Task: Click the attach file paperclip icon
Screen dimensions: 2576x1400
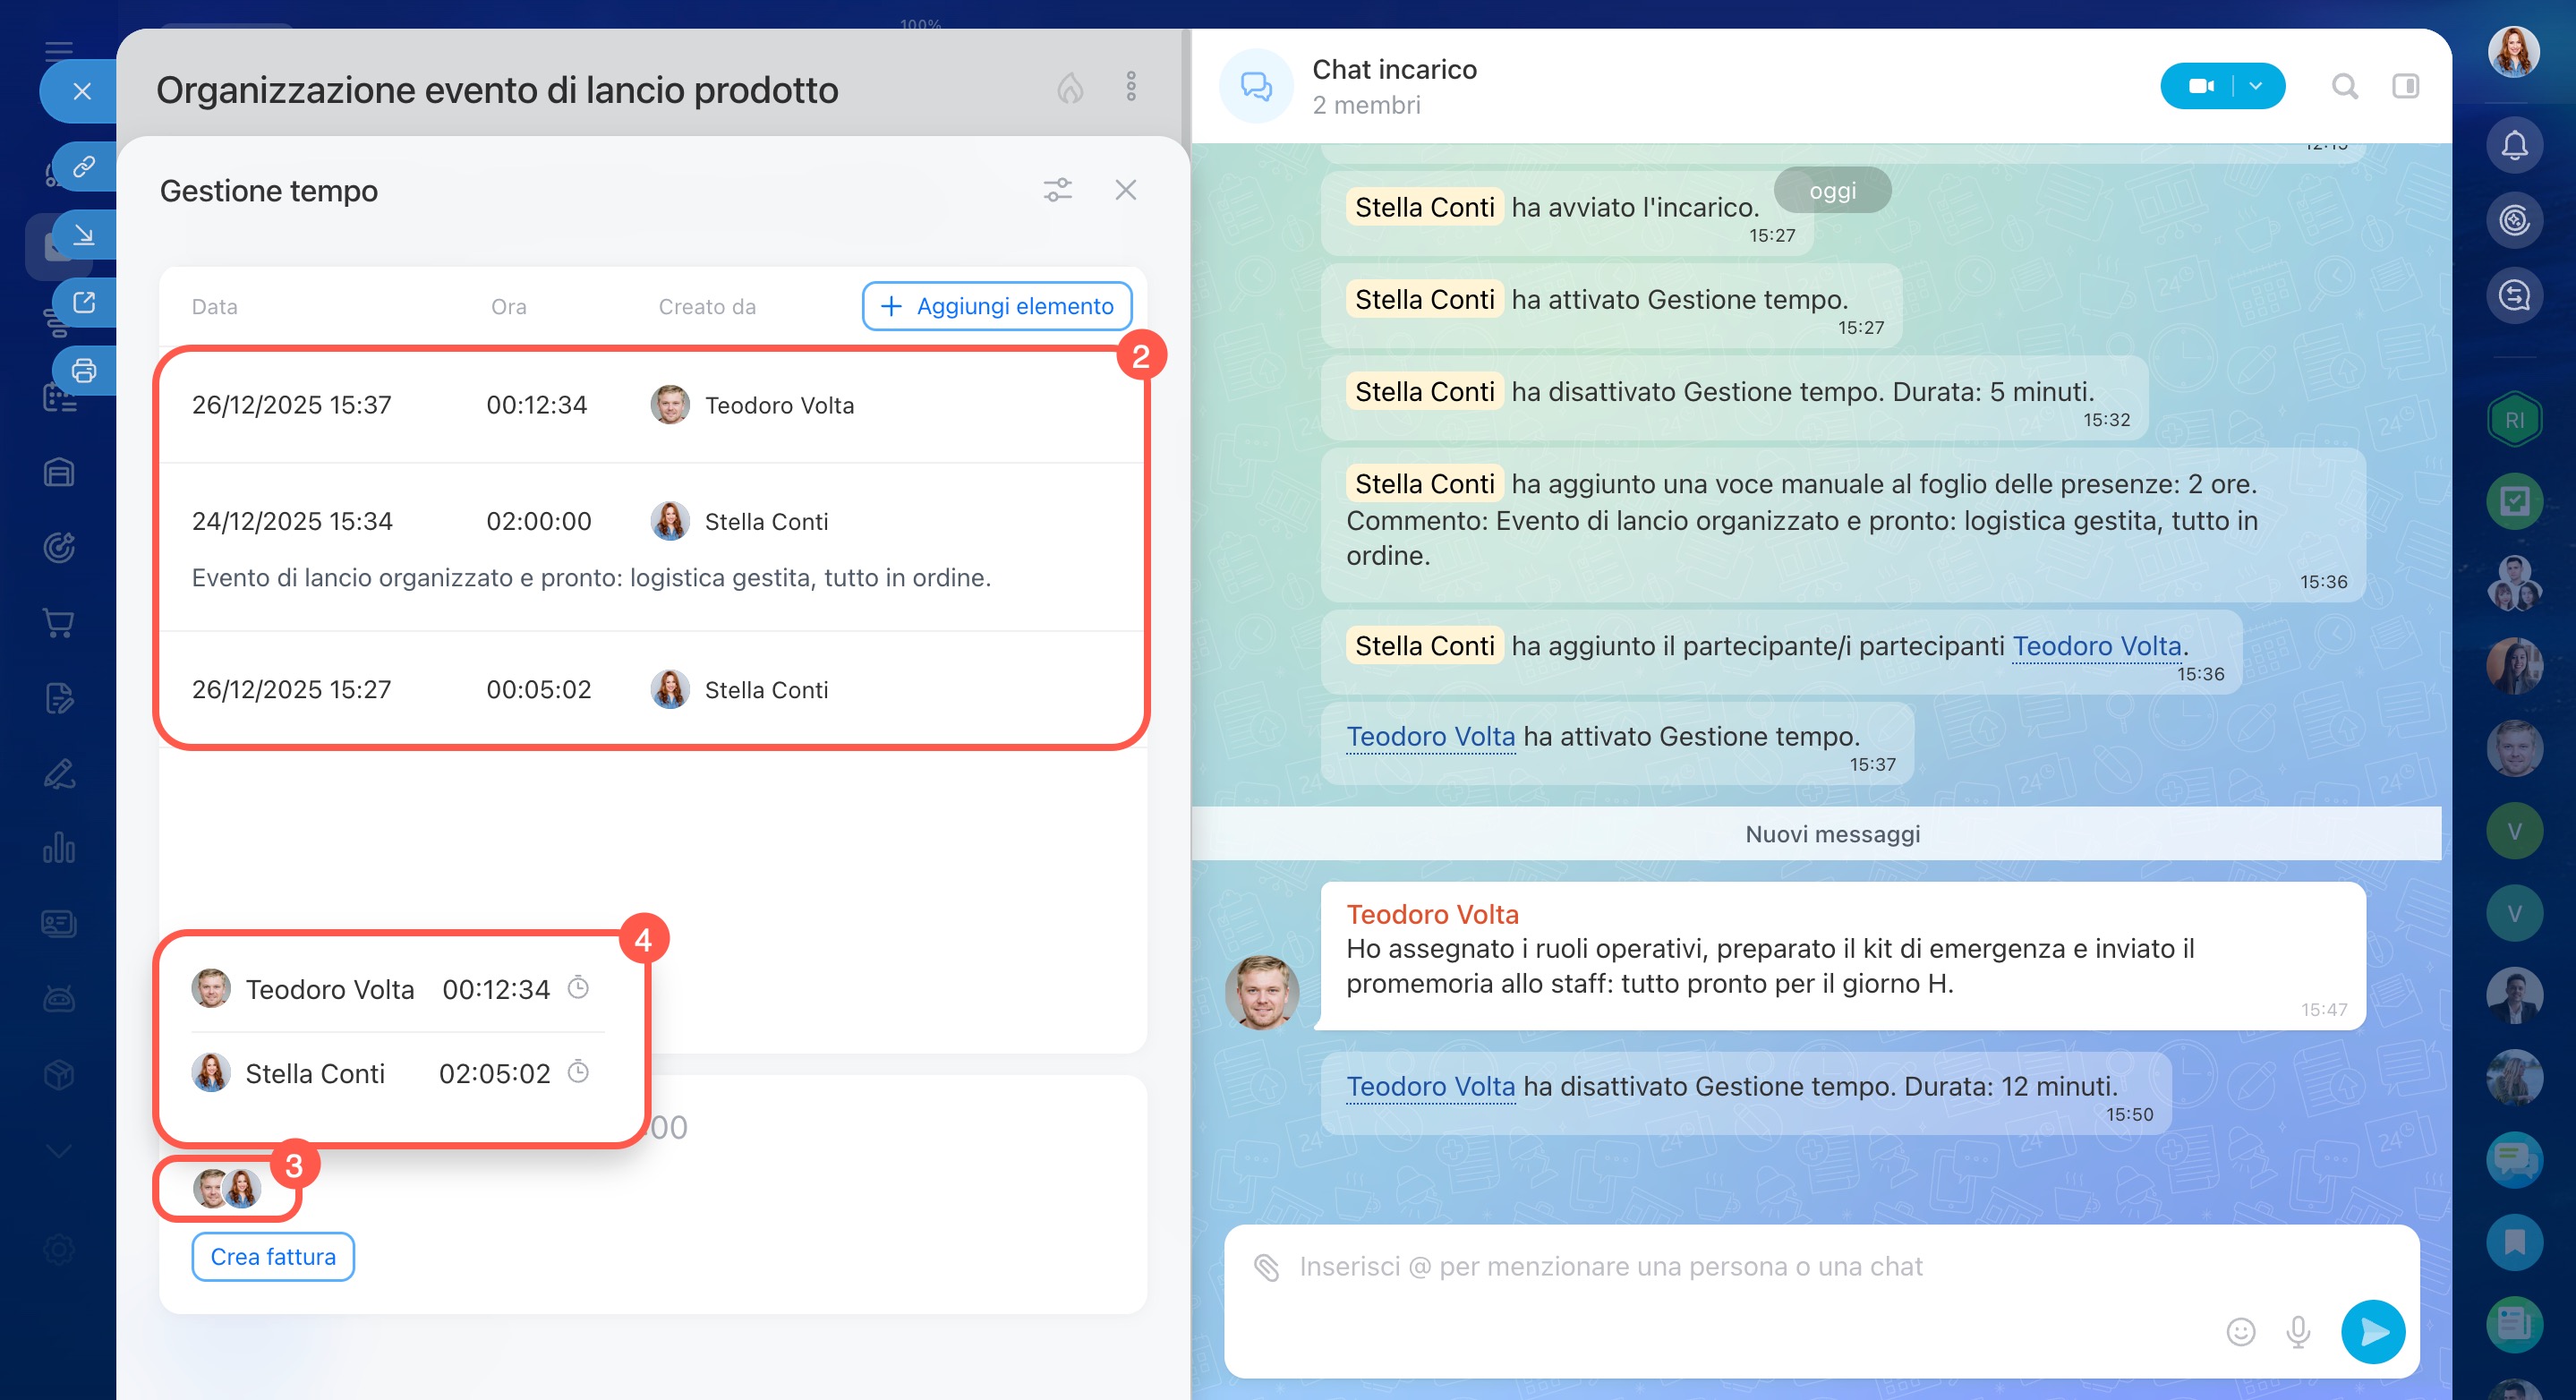Action: (x=1266, y=1267)
